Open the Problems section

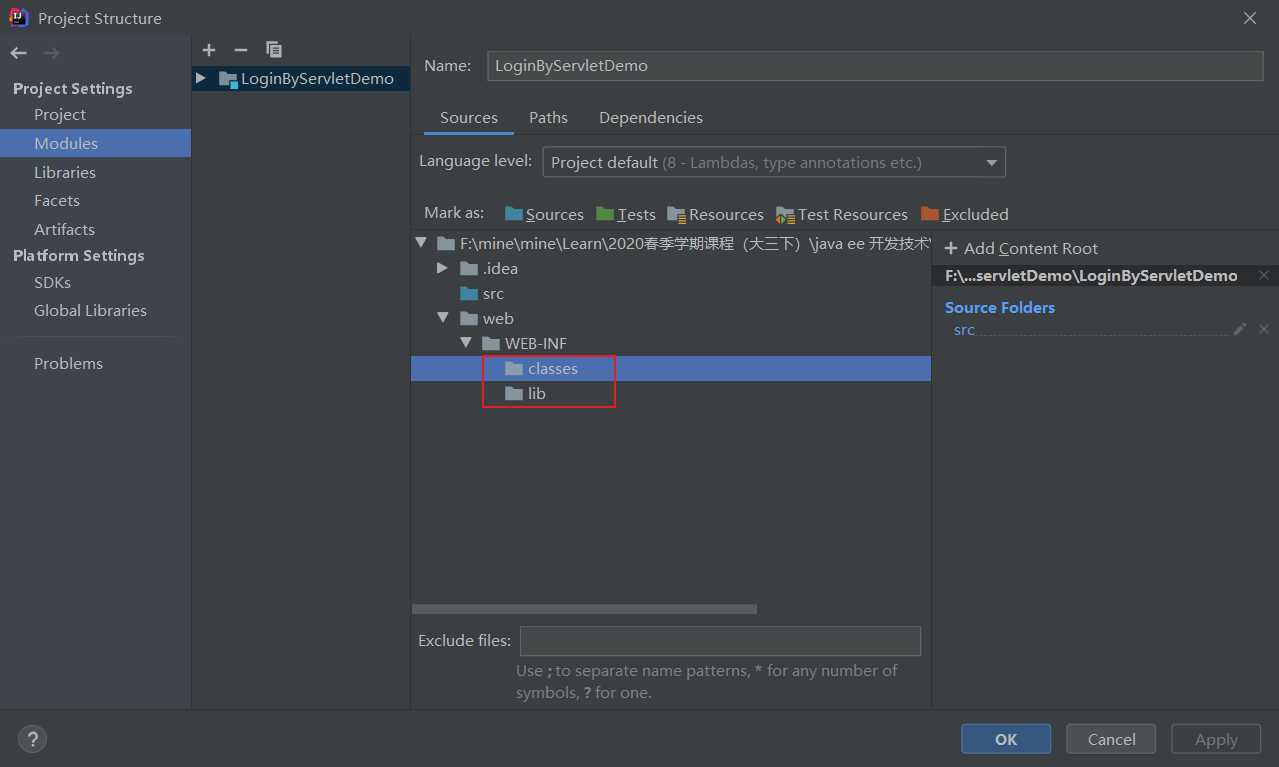tap(68, 363)
